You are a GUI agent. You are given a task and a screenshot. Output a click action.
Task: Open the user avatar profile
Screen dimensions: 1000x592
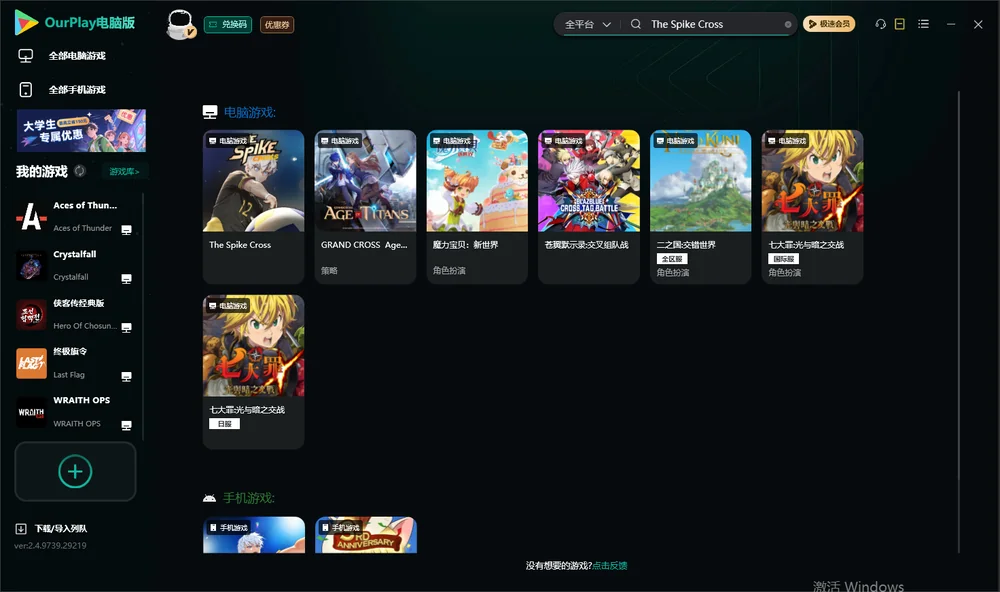pos(180,24)
